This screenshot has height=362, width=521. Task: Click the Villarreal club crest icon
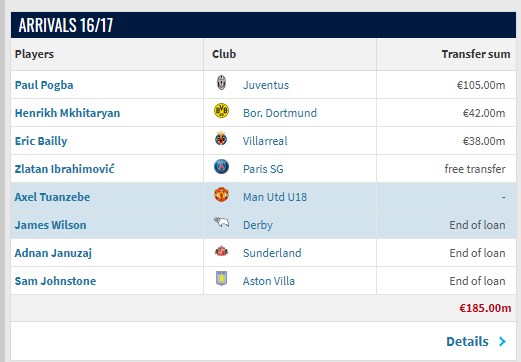(x=221, y=139)
